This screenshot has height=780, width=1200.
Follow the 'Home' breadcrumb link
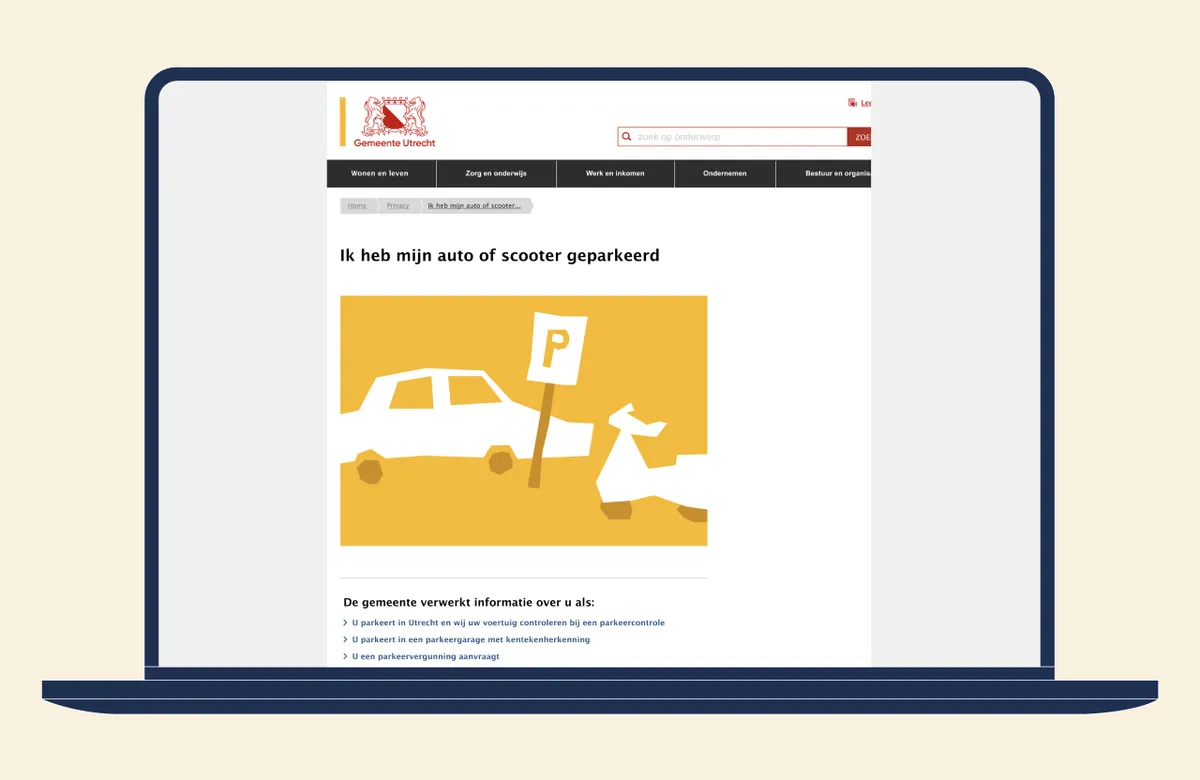357,206
